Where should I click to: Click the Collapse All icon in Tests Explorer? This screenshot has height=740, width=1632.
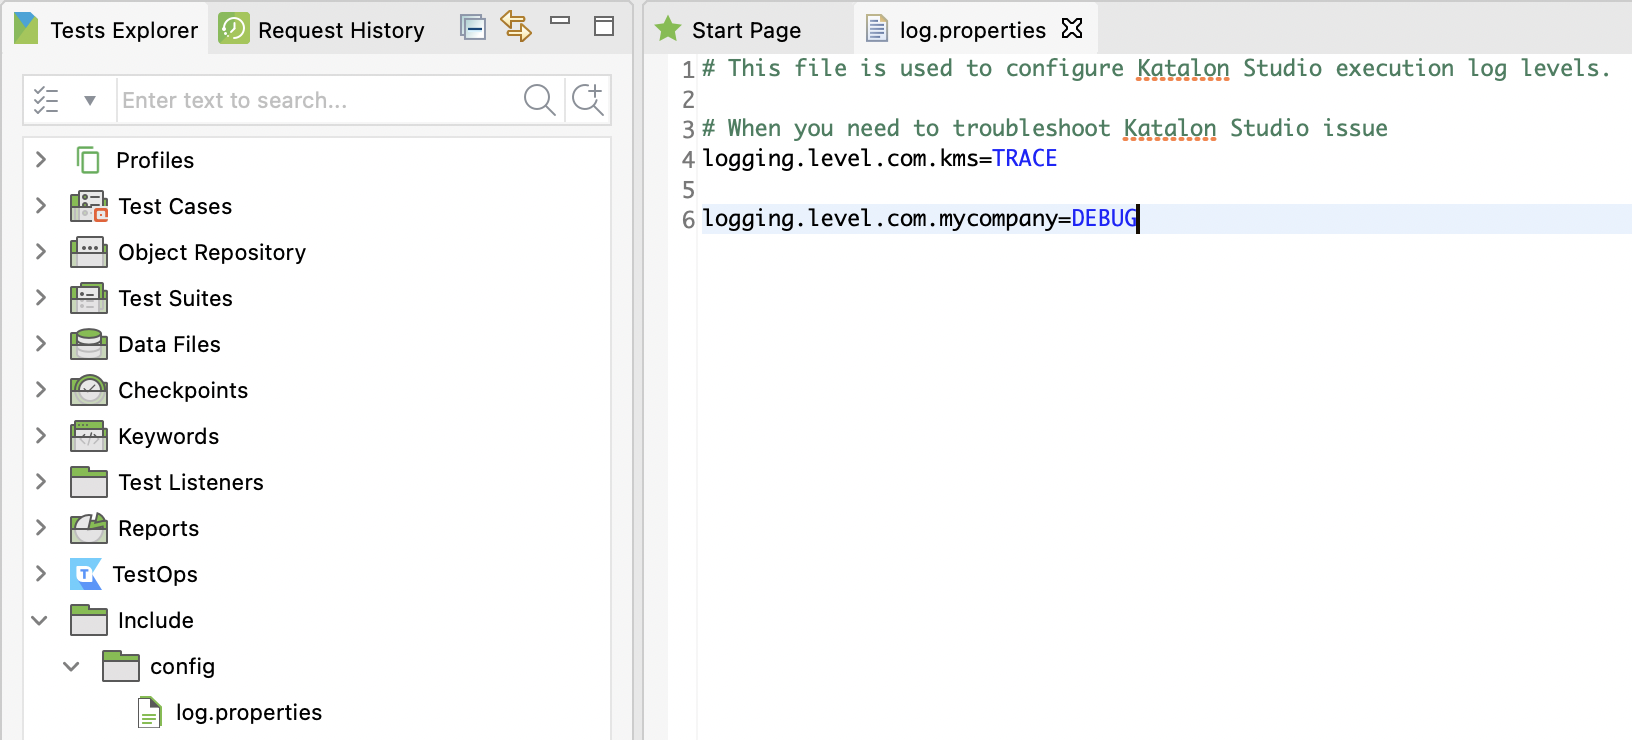coord(473,27)
